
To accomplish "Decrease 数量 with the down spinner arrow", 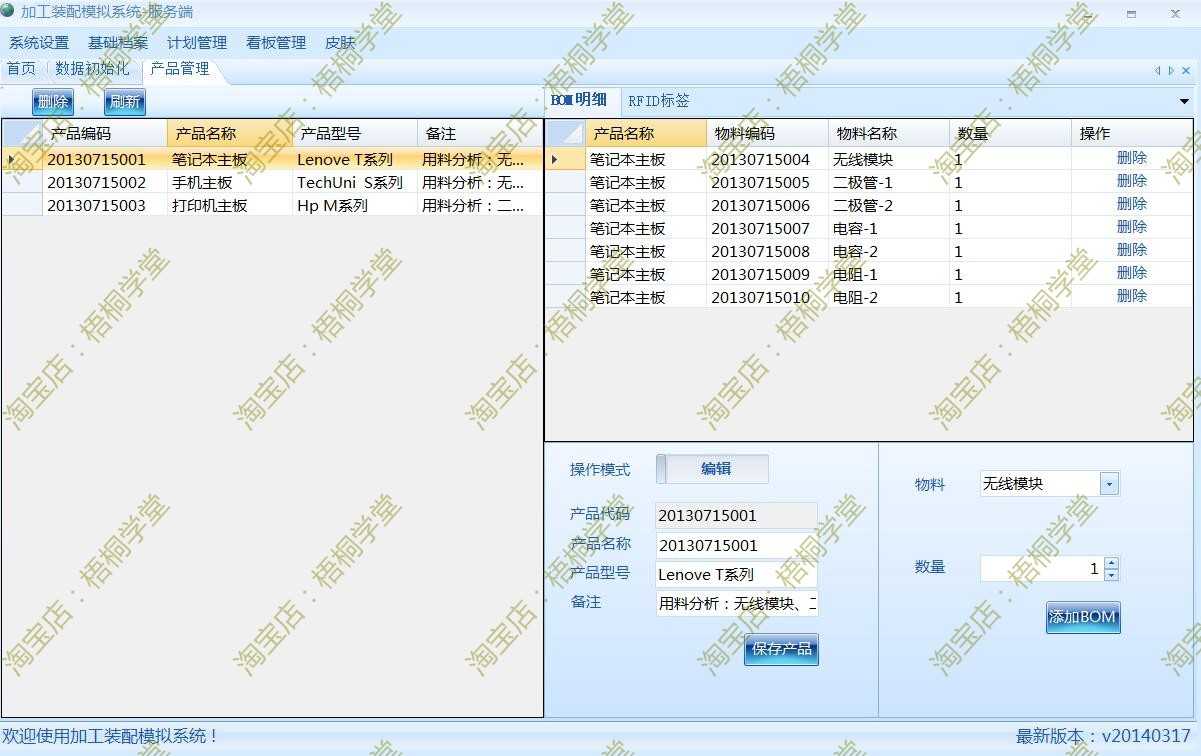I will pyautogui.click(x=1111, y=575).
